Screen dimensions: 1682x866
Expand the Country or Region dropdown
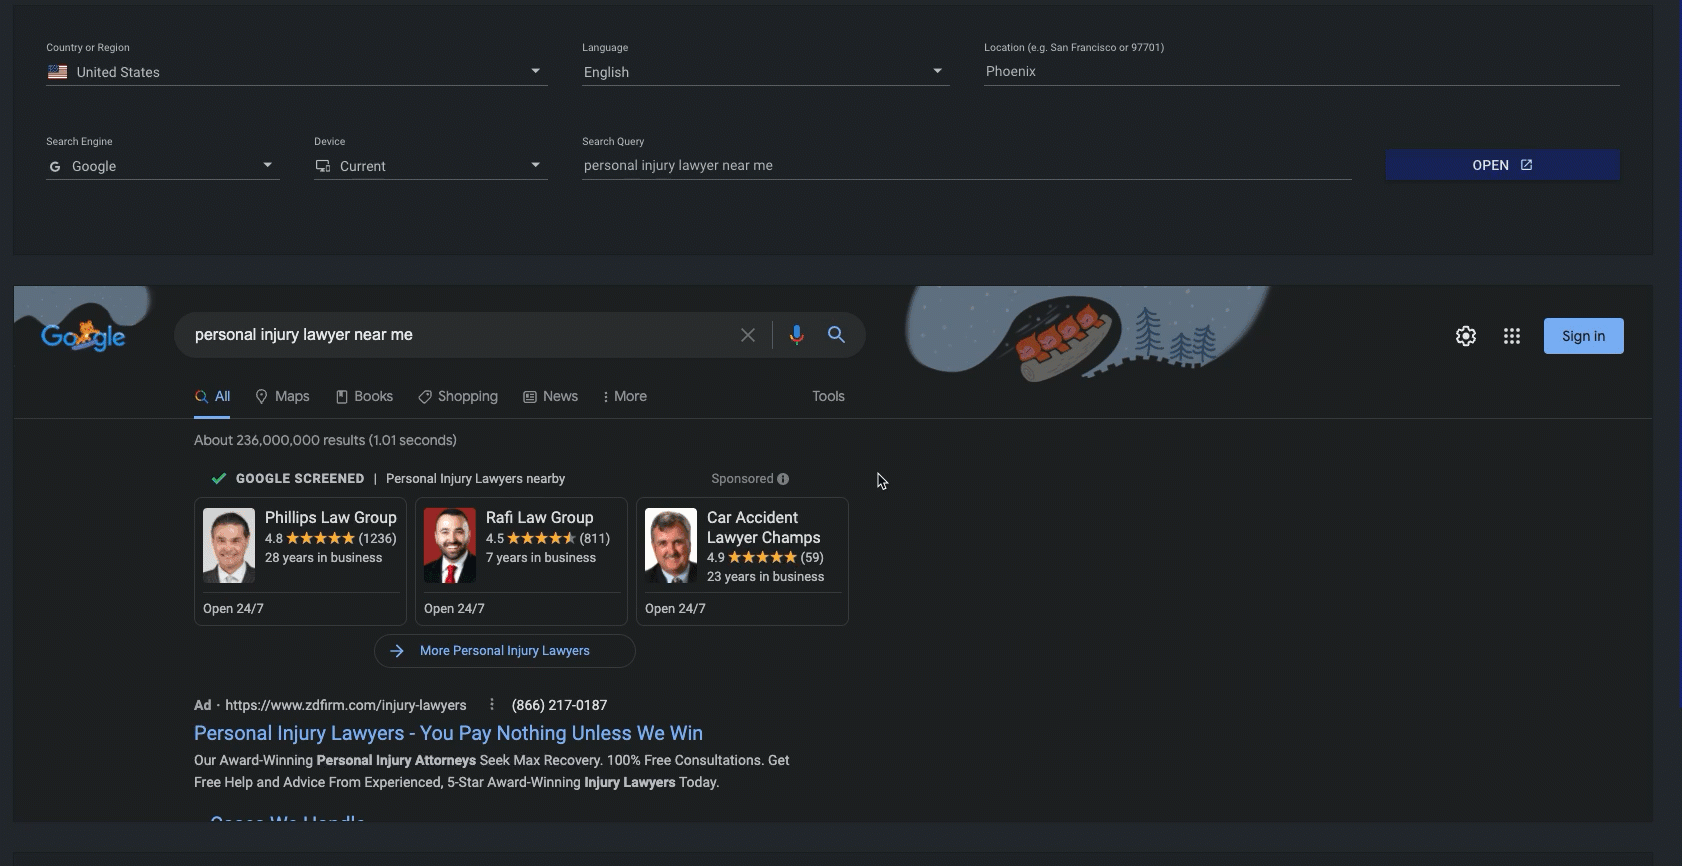point(535,71)
